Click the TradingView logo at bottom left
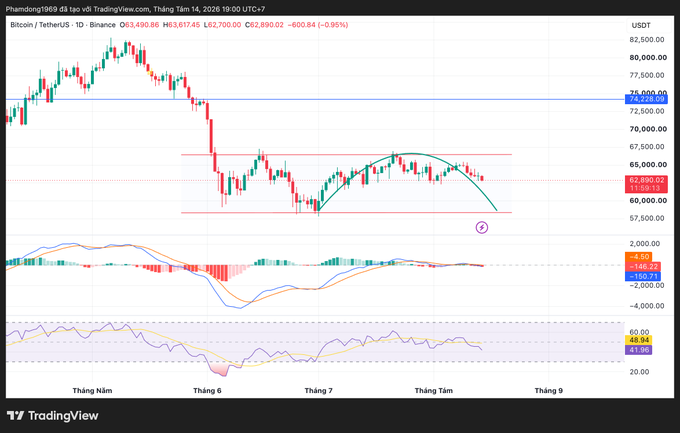The image size is (680, 433). pyautogui.click(x=52, y=416)
